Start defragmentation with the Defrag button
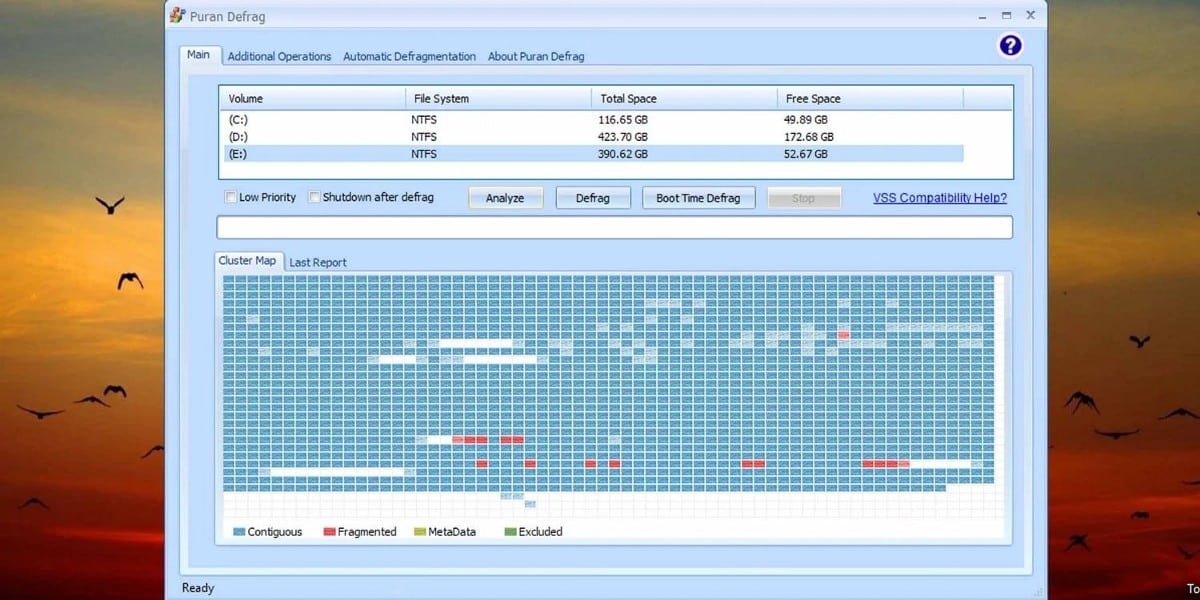The height and width of the screenshot is (600, 1200). coord(593,198)
